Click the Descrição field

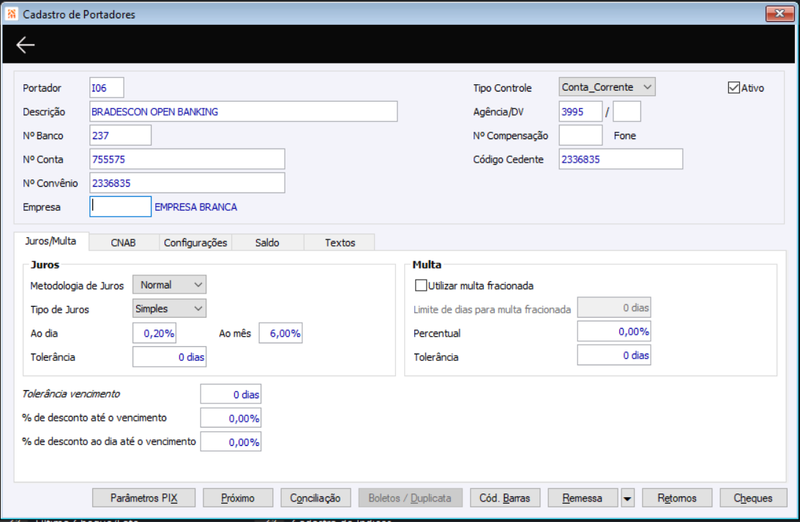coord(243,111)
